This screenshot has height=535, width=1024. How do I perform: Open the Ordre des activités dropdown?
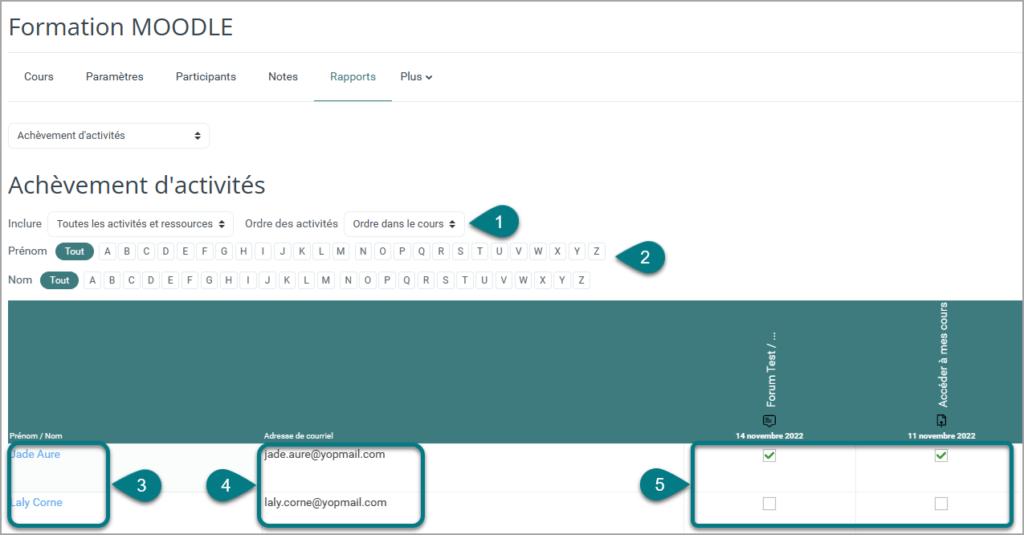404,224
